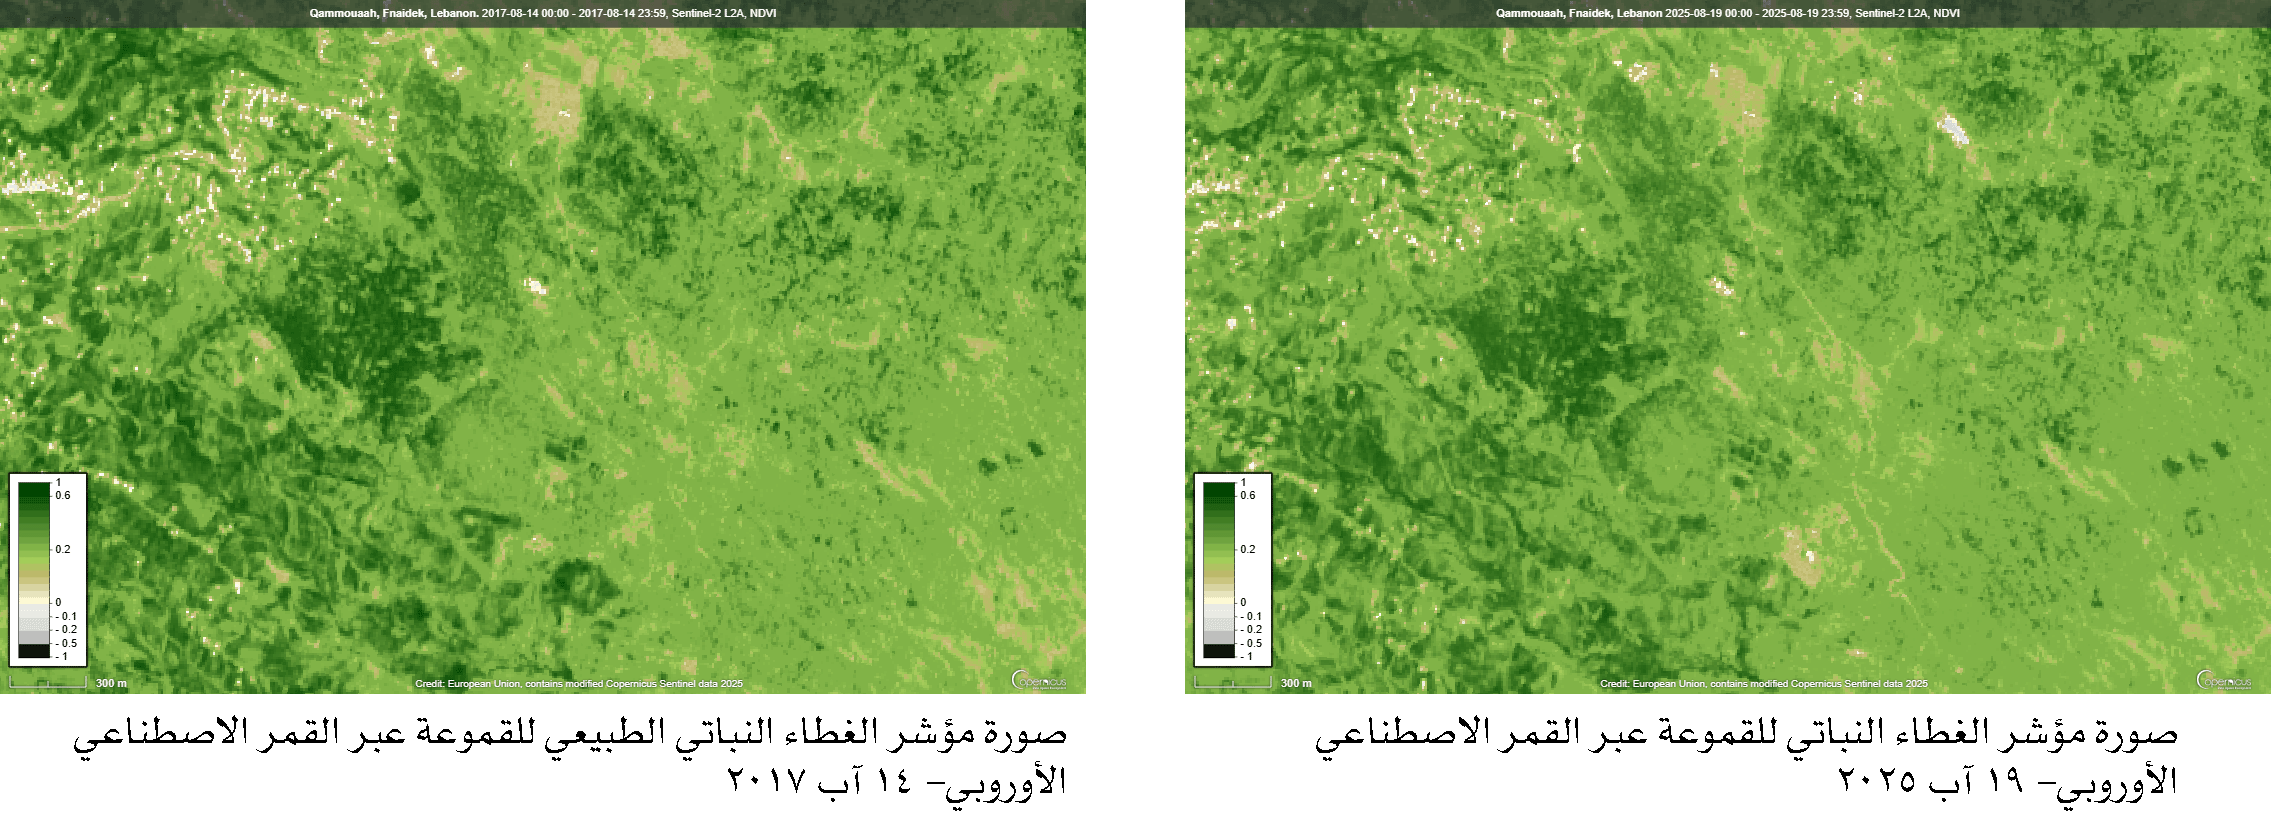Click the 300 m scale bar on 2025 map
Image resolution: width=2271 pixels, height=839 pixels.
[x=1233, y=683]
